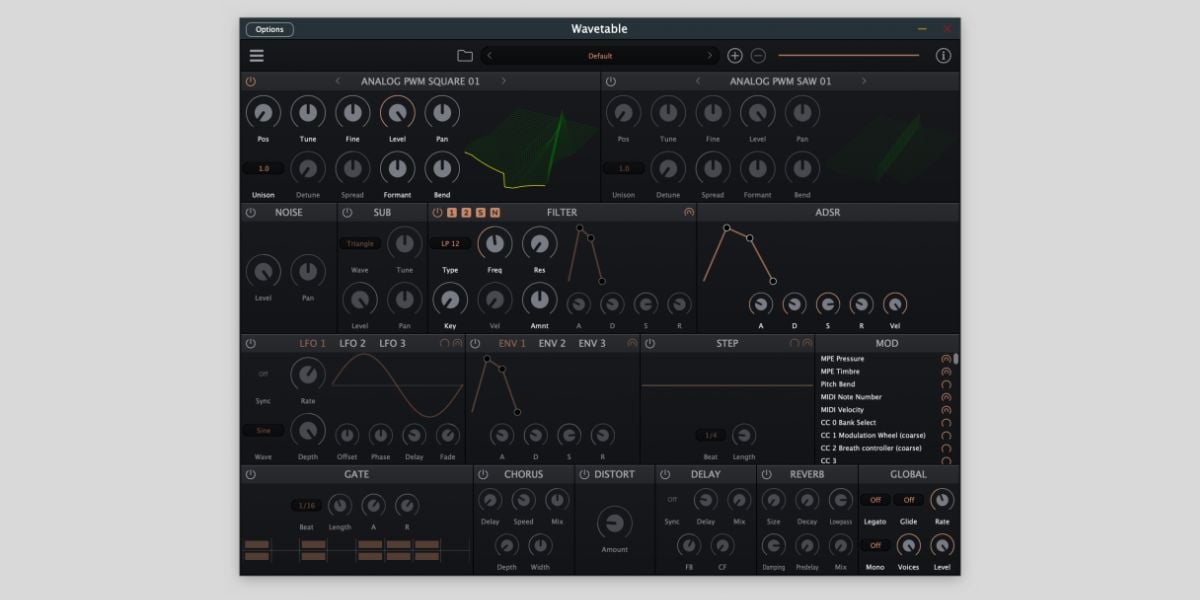Click the CC 1 Modulation Wheel assign icon
Screen dimensions: 1200x600
tap(945, 435)
